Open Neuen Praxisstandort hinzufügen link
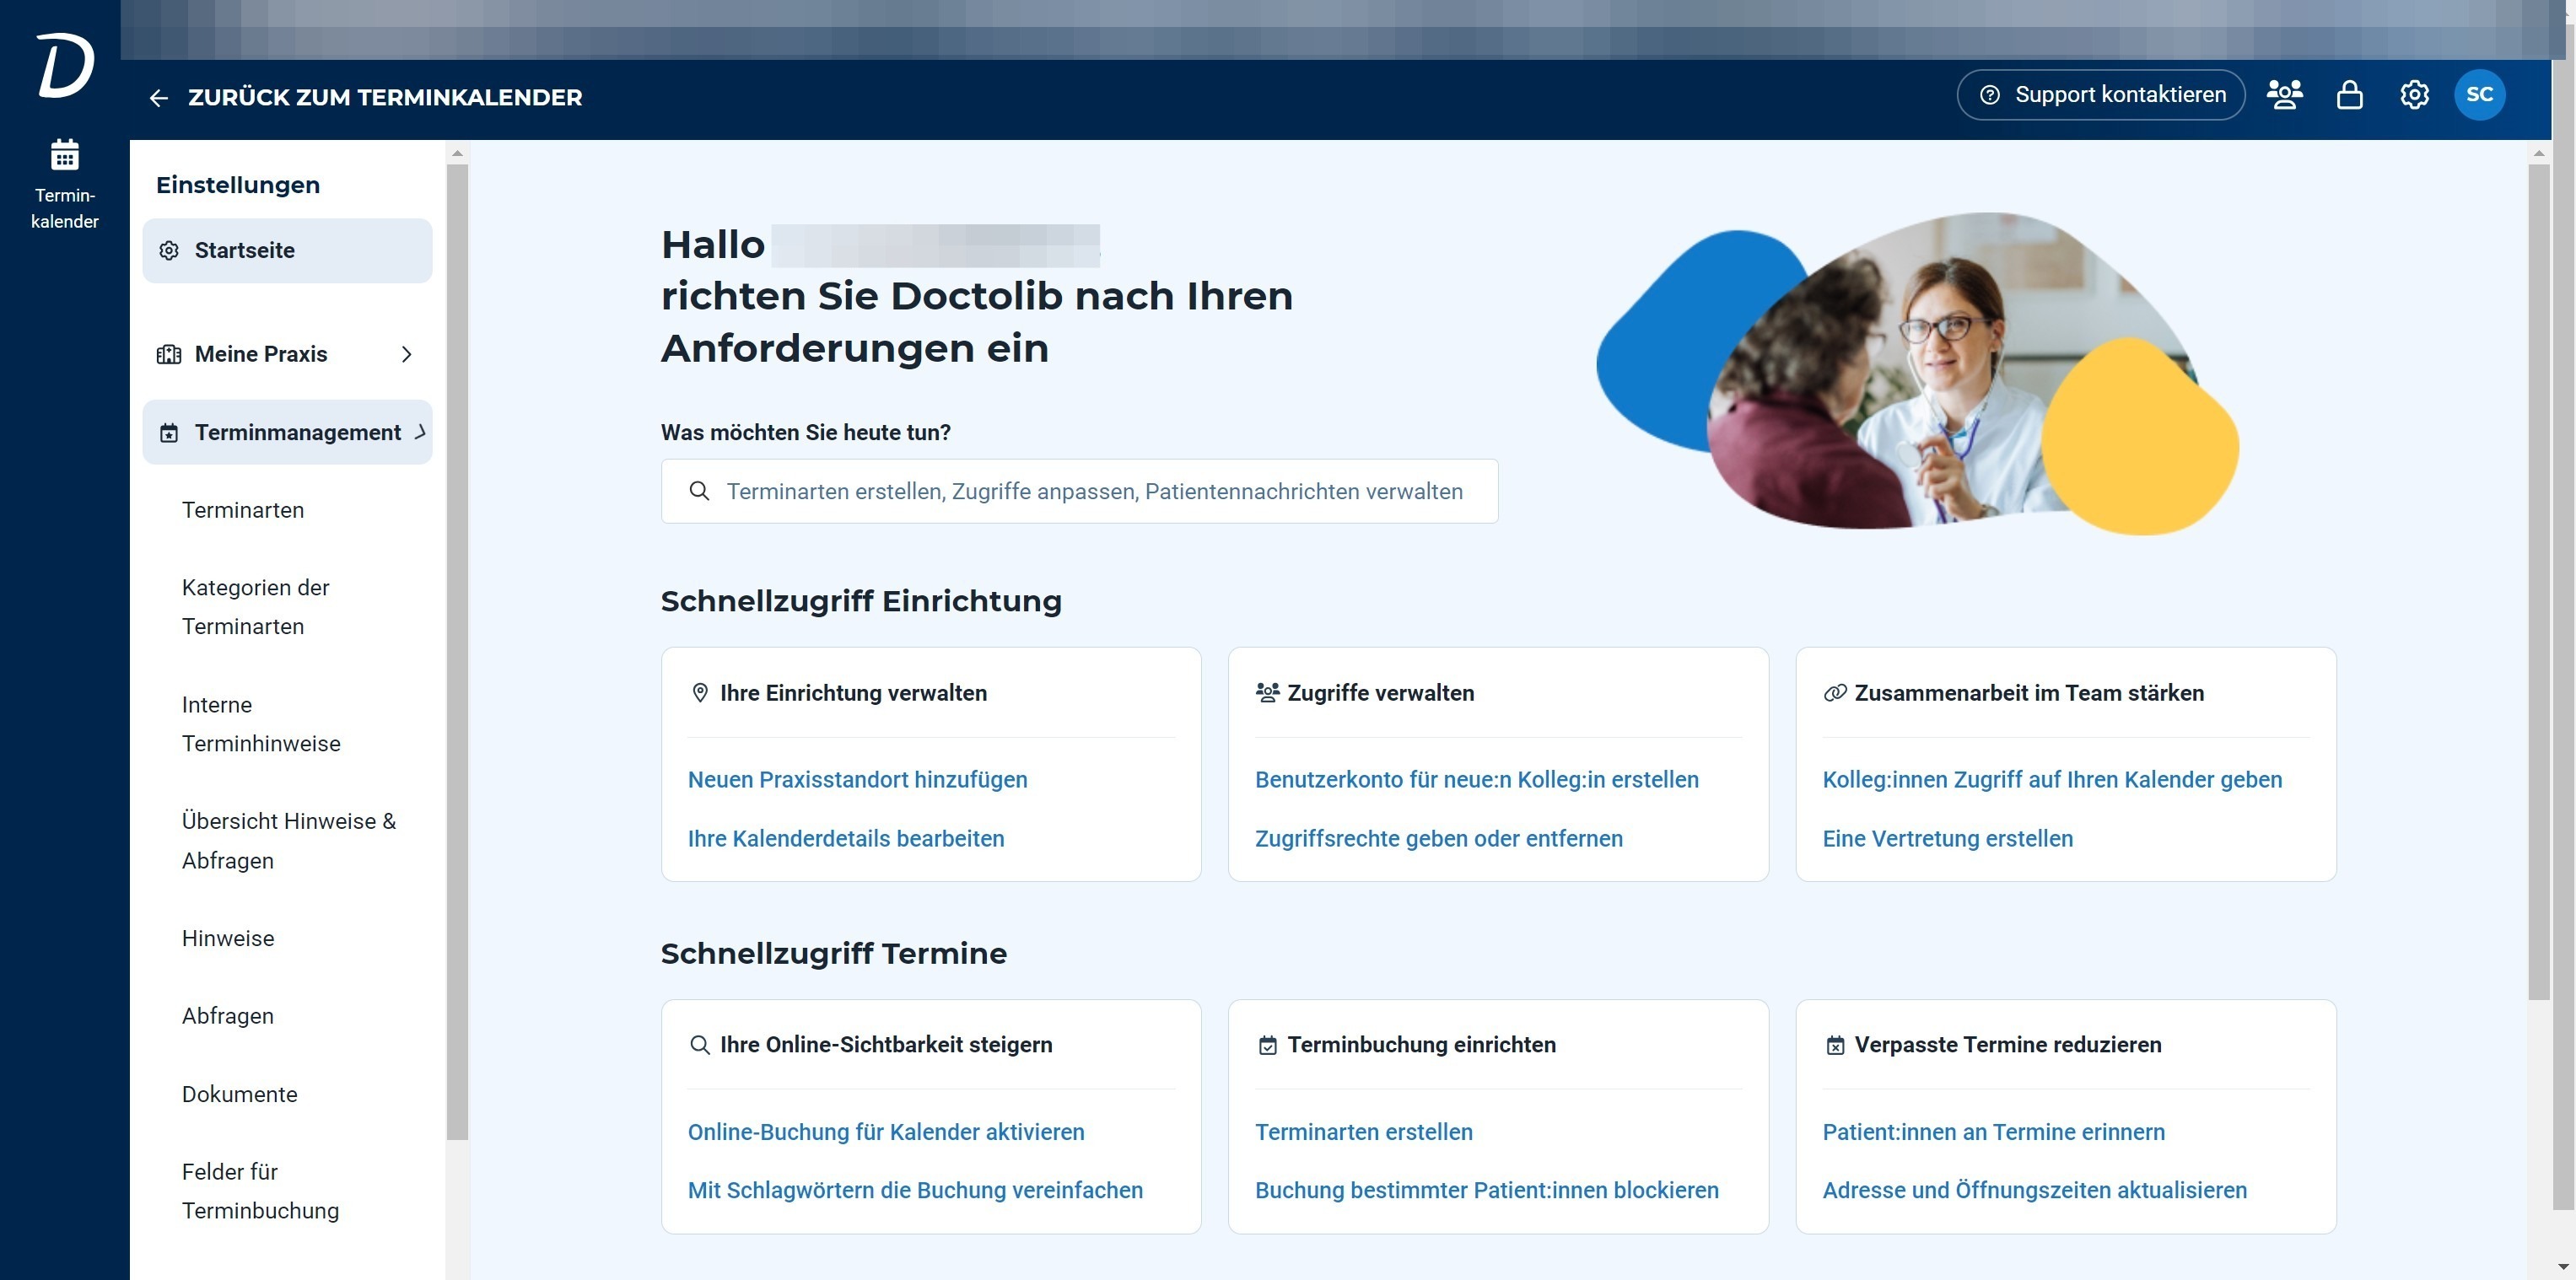 pyautogui.click(x=857, y=780)
